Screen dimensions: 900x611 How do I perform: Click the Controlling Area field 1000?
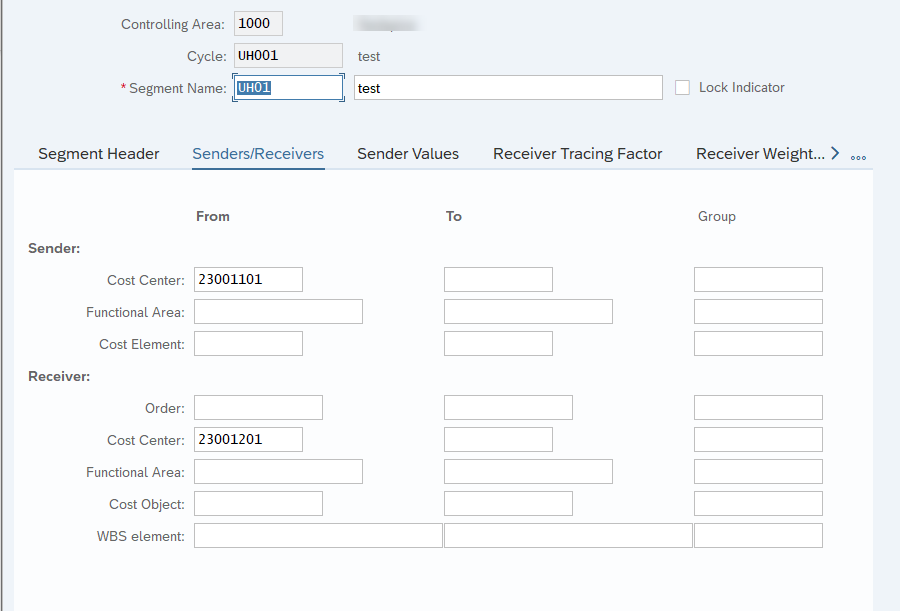pyautogui.click(x=258, y=24)
